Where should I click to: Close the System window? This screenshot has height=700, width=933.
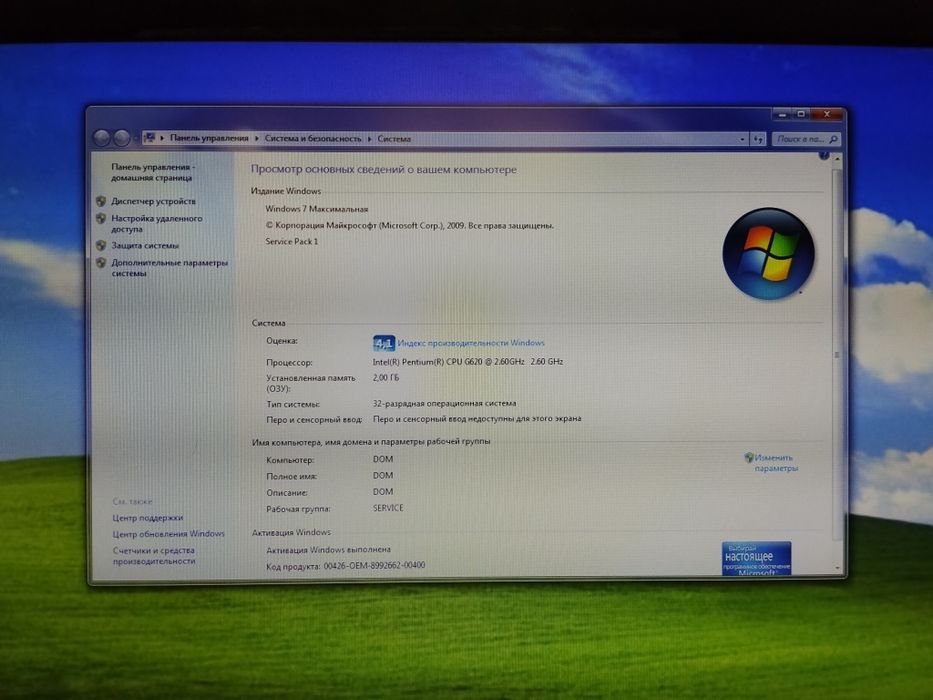coord(826,114)
